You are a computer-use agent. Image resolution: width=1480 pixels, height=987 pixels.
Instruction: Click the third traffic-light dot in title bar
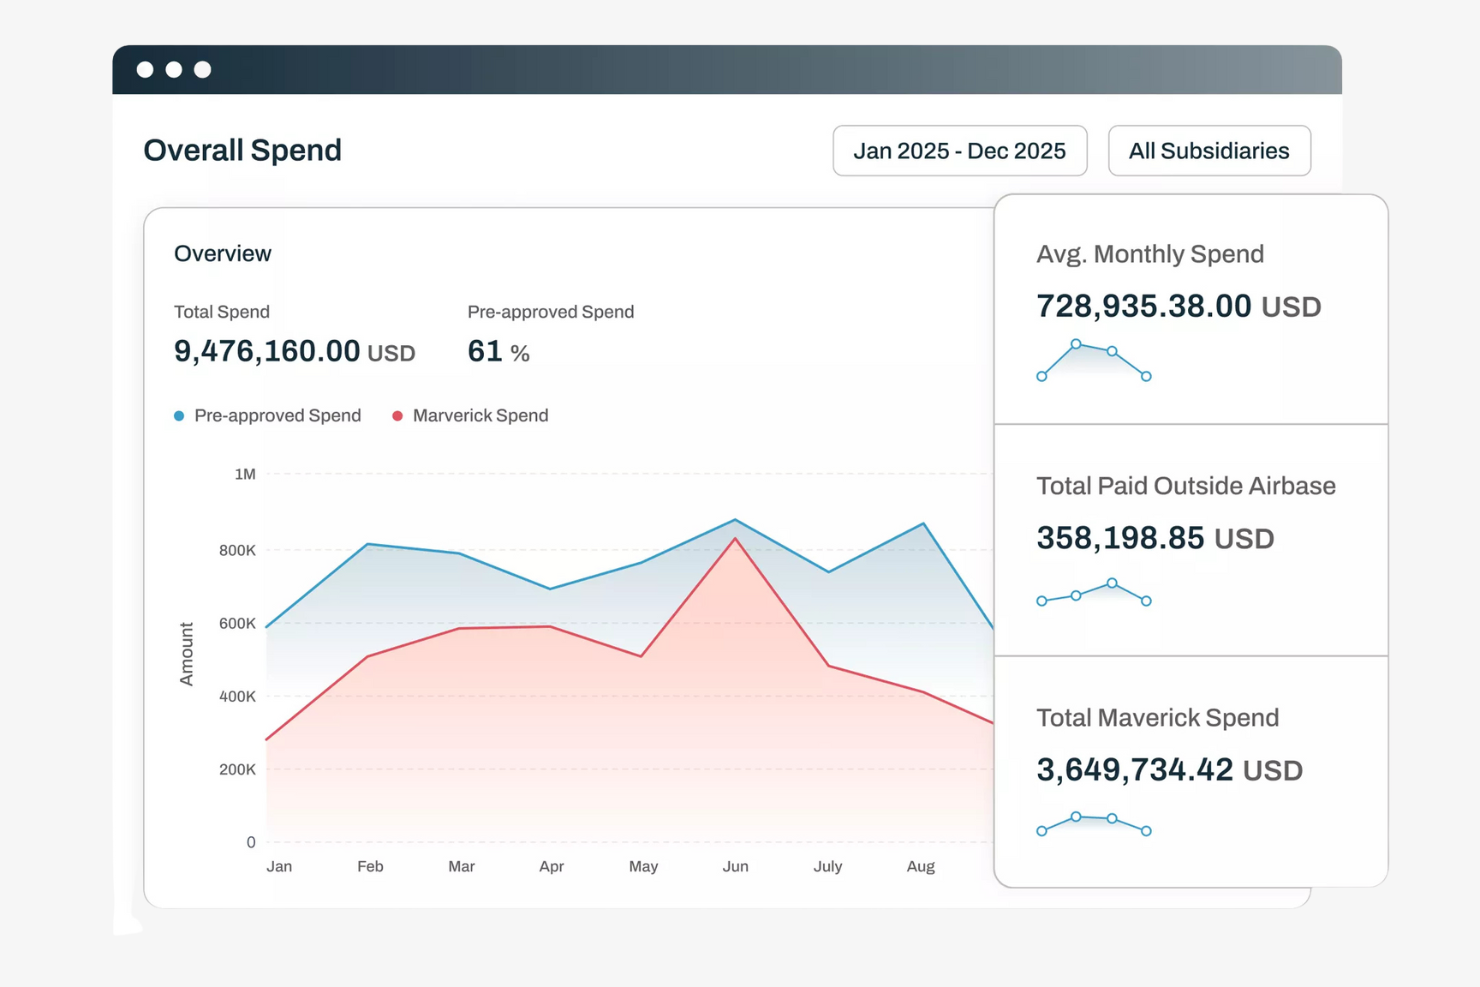pos(203,70)
